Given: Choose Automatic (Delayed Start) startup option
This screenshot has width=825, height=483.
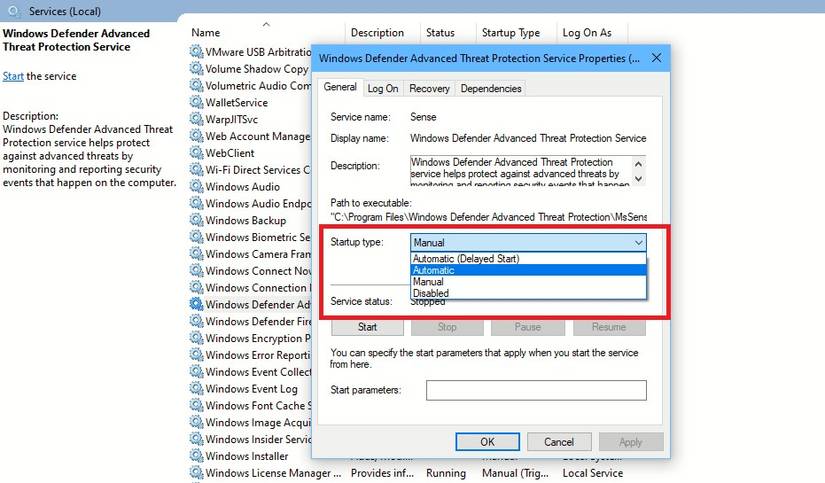Looking at the screenshot, I should (x=528, y=258).
